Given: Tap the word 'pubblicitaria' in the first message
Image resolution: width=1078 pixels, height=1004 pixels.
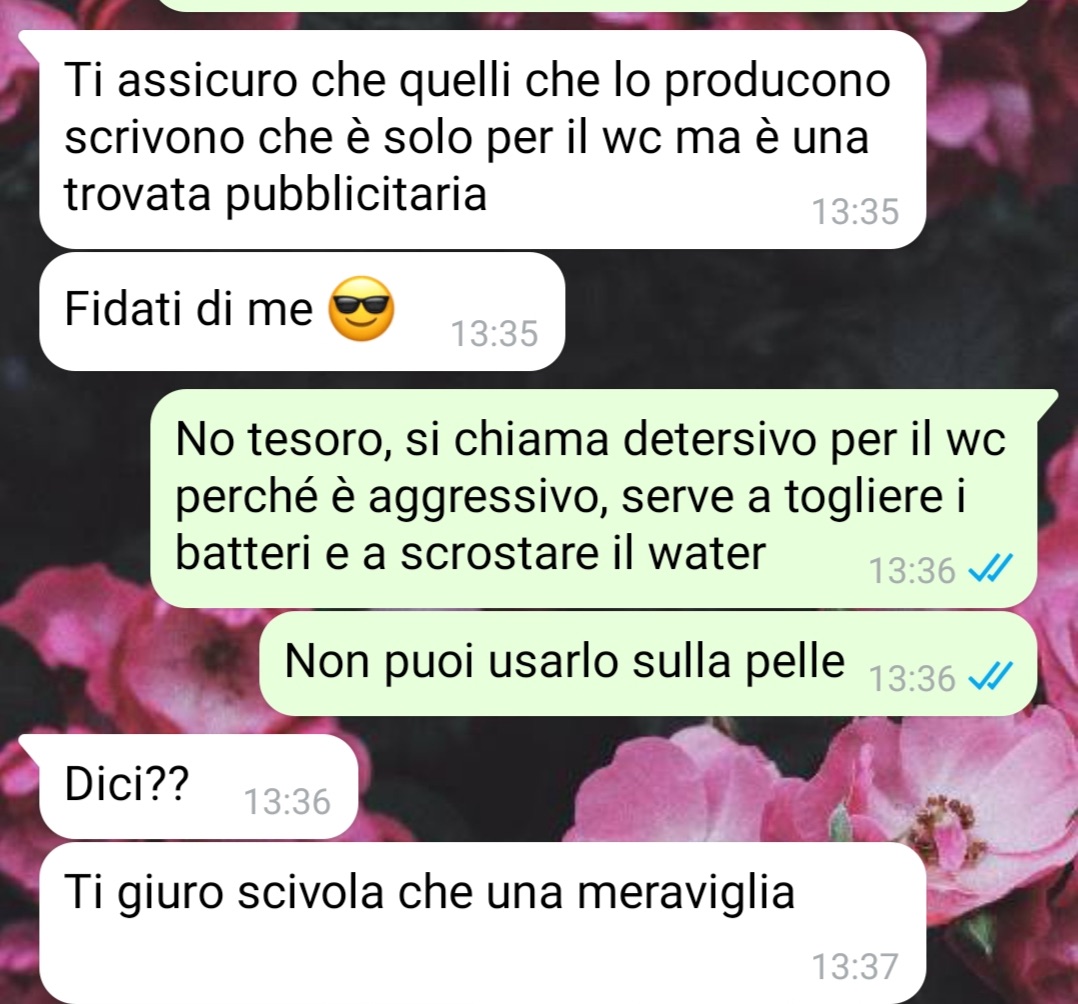Looking at the screenshot, I should tap(356, 196).
